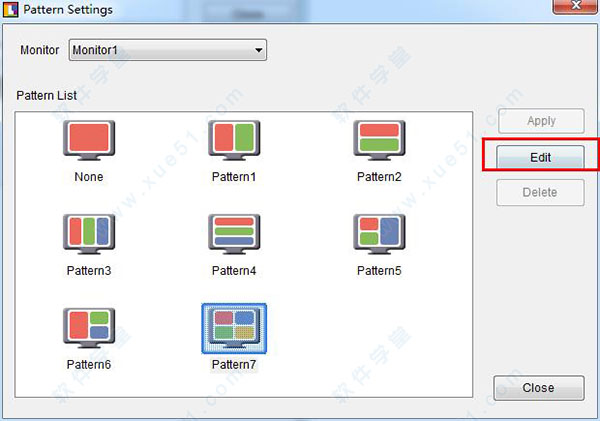Viewport: 600px width, 421px height.
Task: Close the dialog with the Close button
Action: coord(539,388)
